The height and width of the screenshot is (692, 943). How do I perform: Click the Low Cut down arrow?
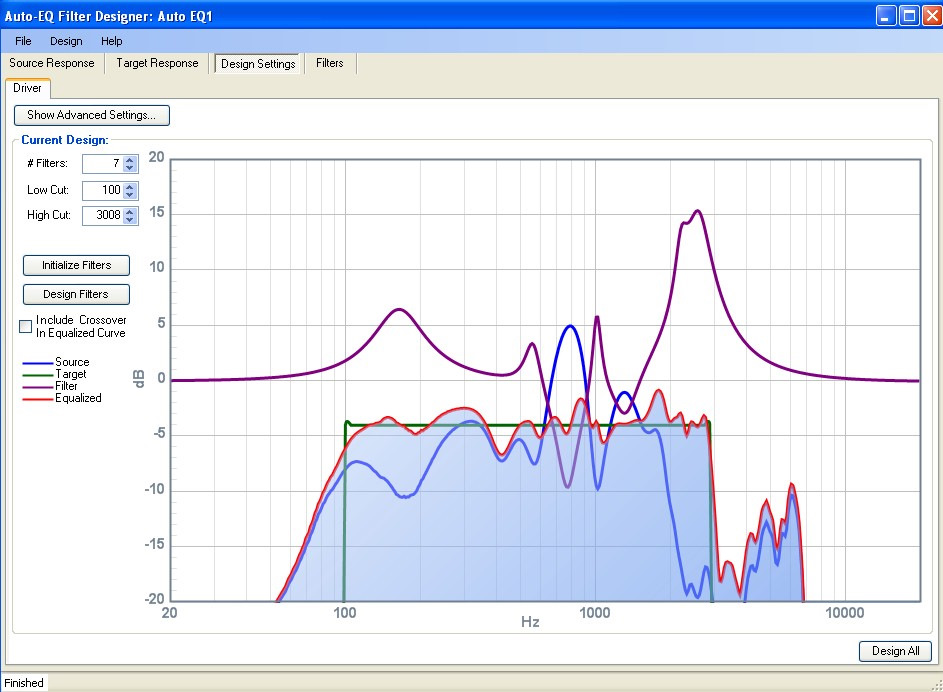coord(130,194)
